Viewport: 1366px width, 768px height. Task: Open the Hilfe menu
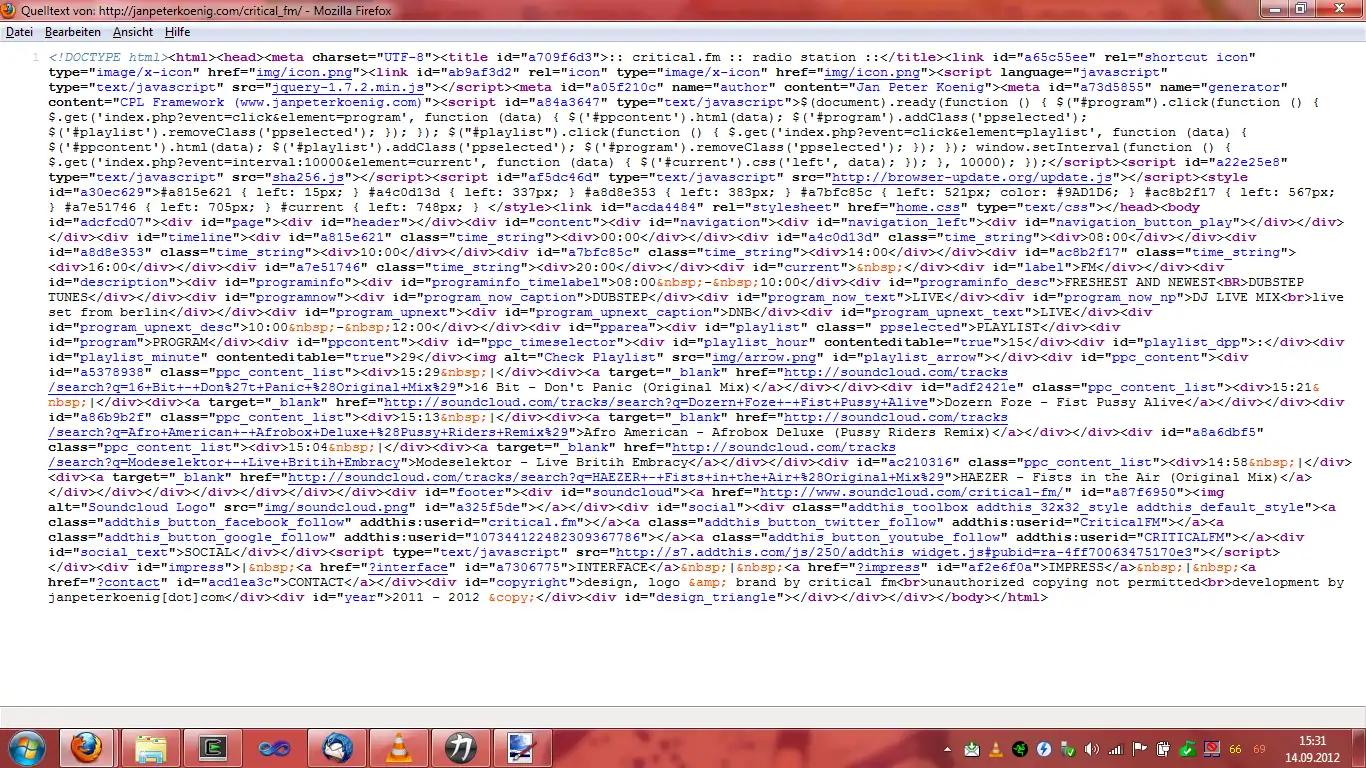pos(177,32)
